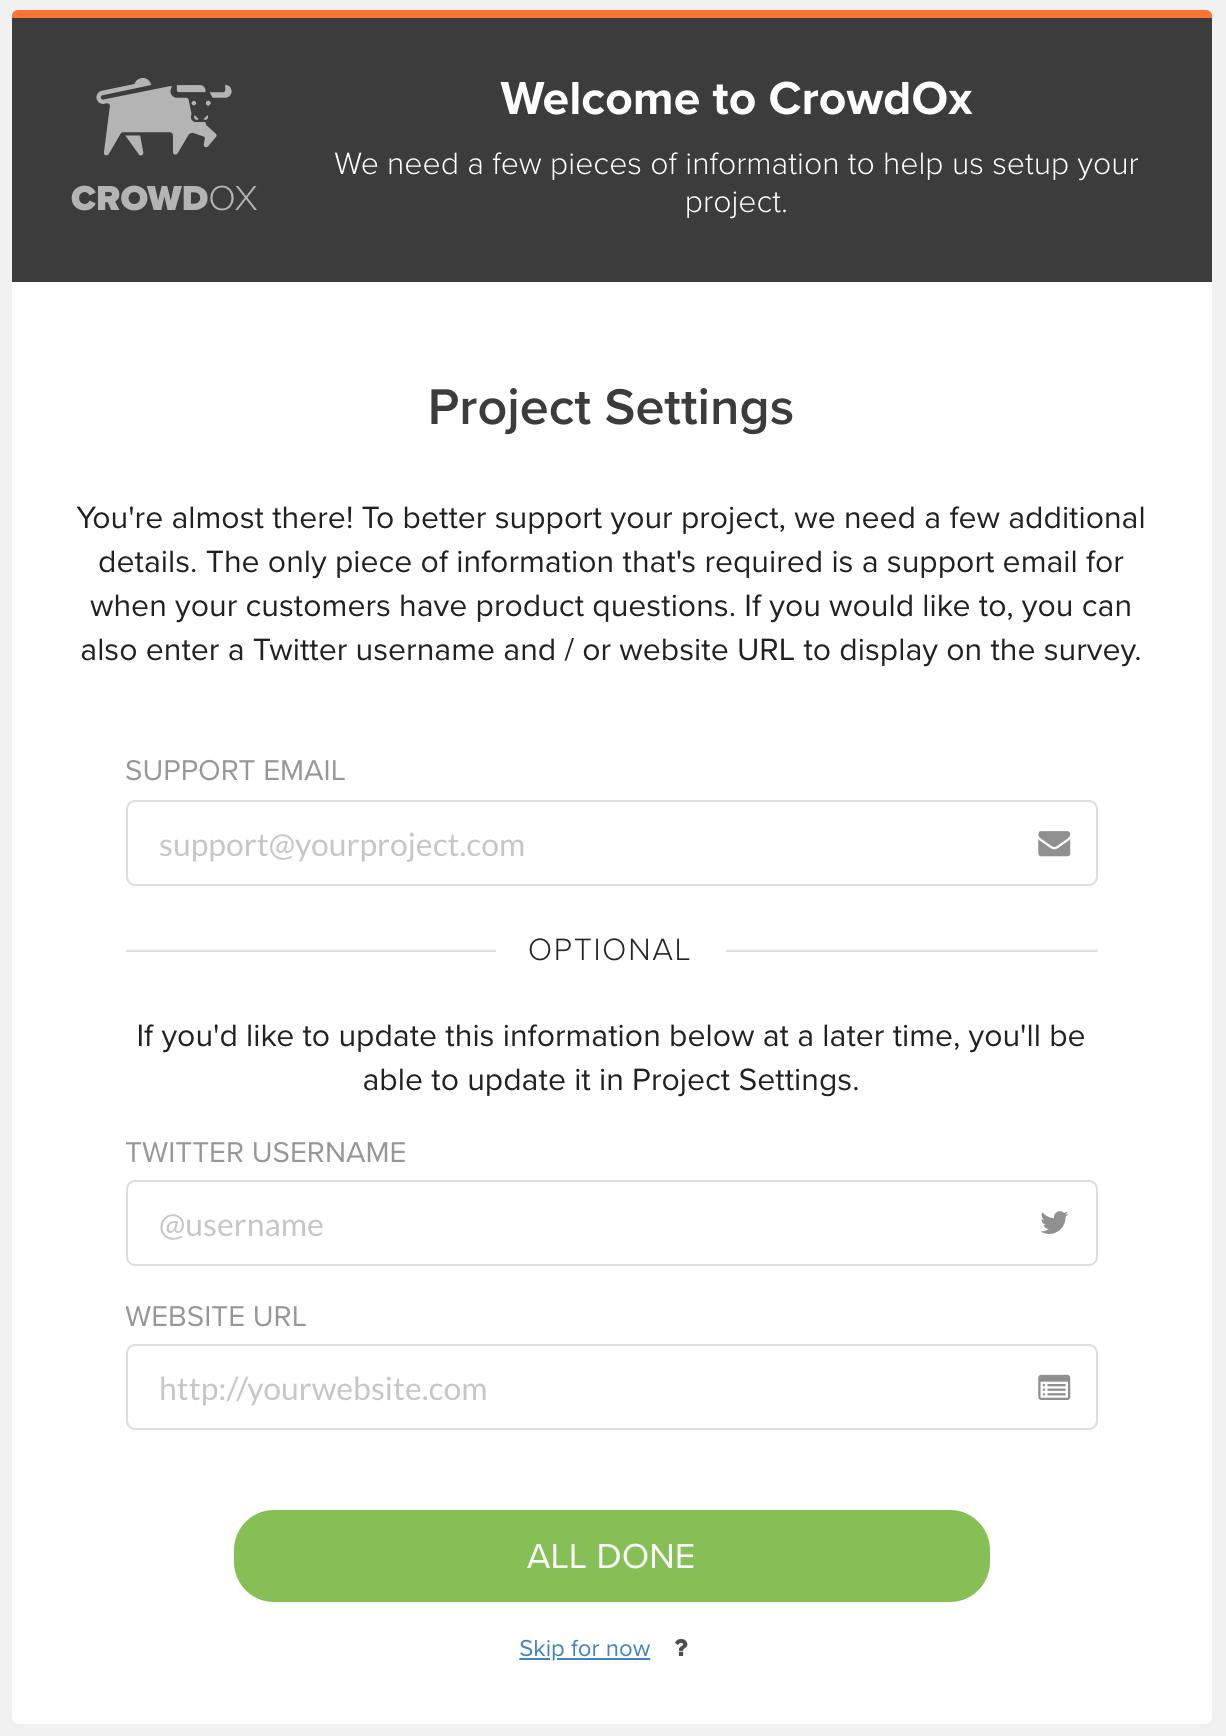Click the header subtitle about project setup
This screenshot has width=1226, height=1736.
pos(737,183)
